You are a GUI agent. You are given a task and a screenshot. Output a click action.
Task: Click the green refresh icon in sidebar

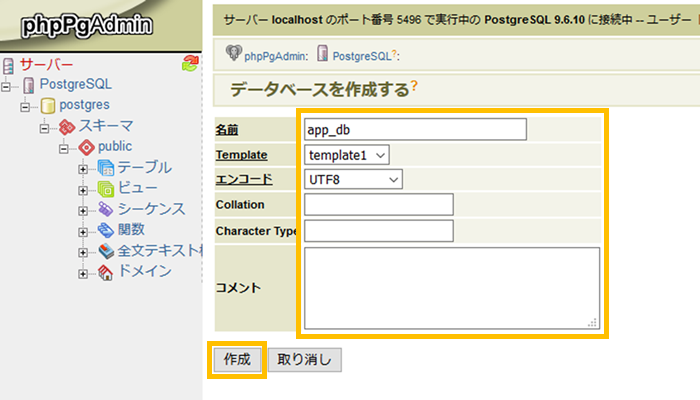(191, 65)
